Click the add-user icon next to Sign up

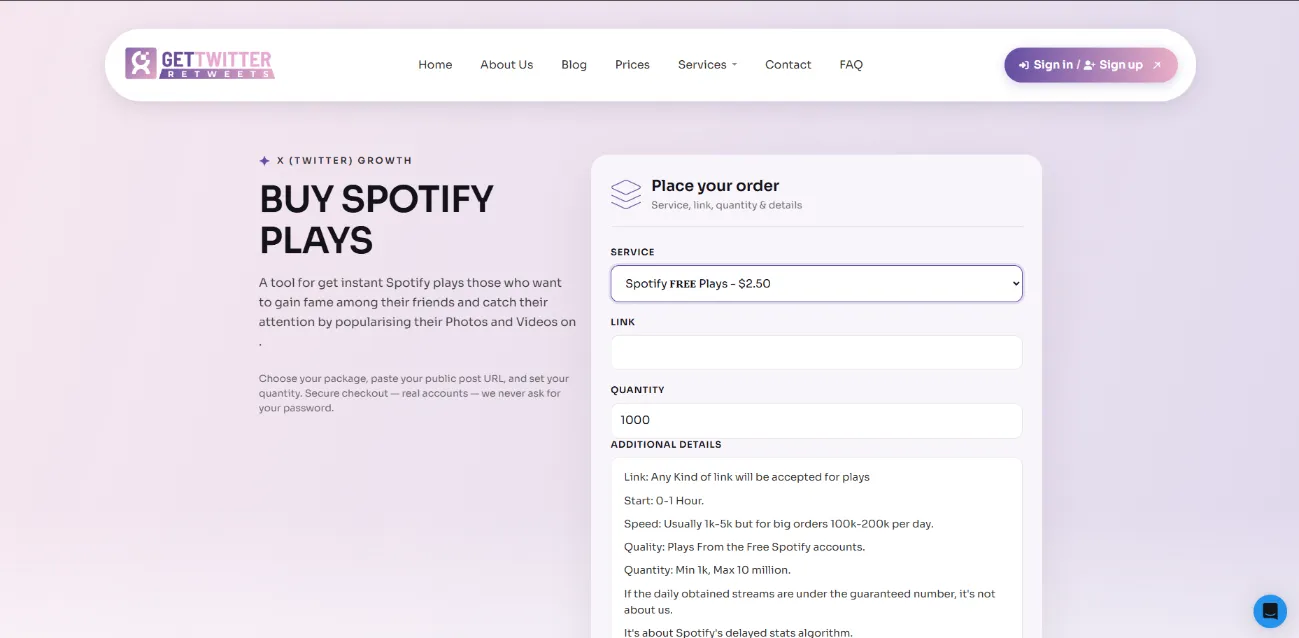pyautogui.click(x=1087, y=64)
